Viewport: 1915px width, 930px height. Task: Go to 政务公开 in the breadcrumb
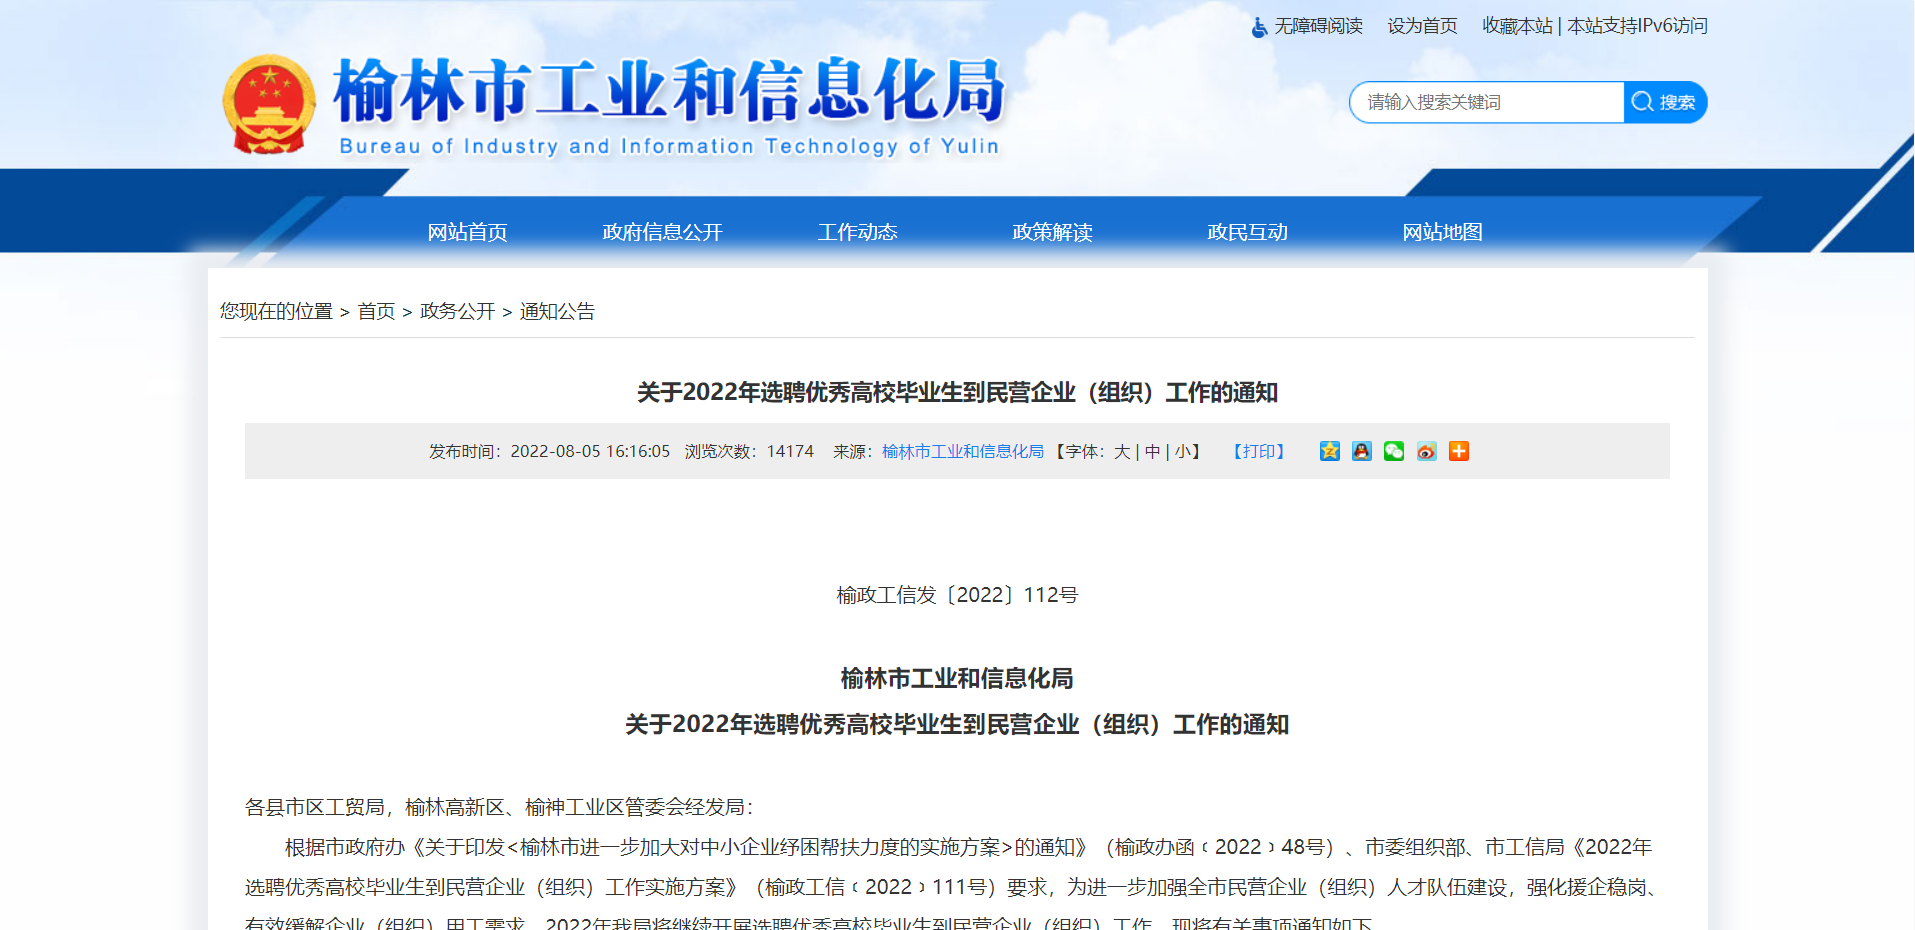pos(457,311)
